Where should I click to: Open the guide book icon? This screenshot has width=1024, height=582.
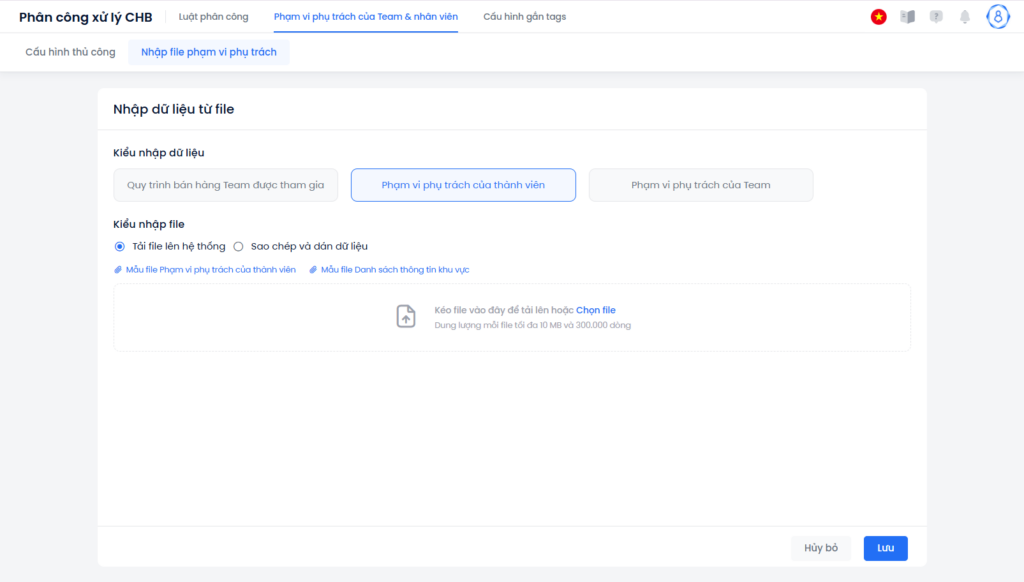tap(907, 17)
